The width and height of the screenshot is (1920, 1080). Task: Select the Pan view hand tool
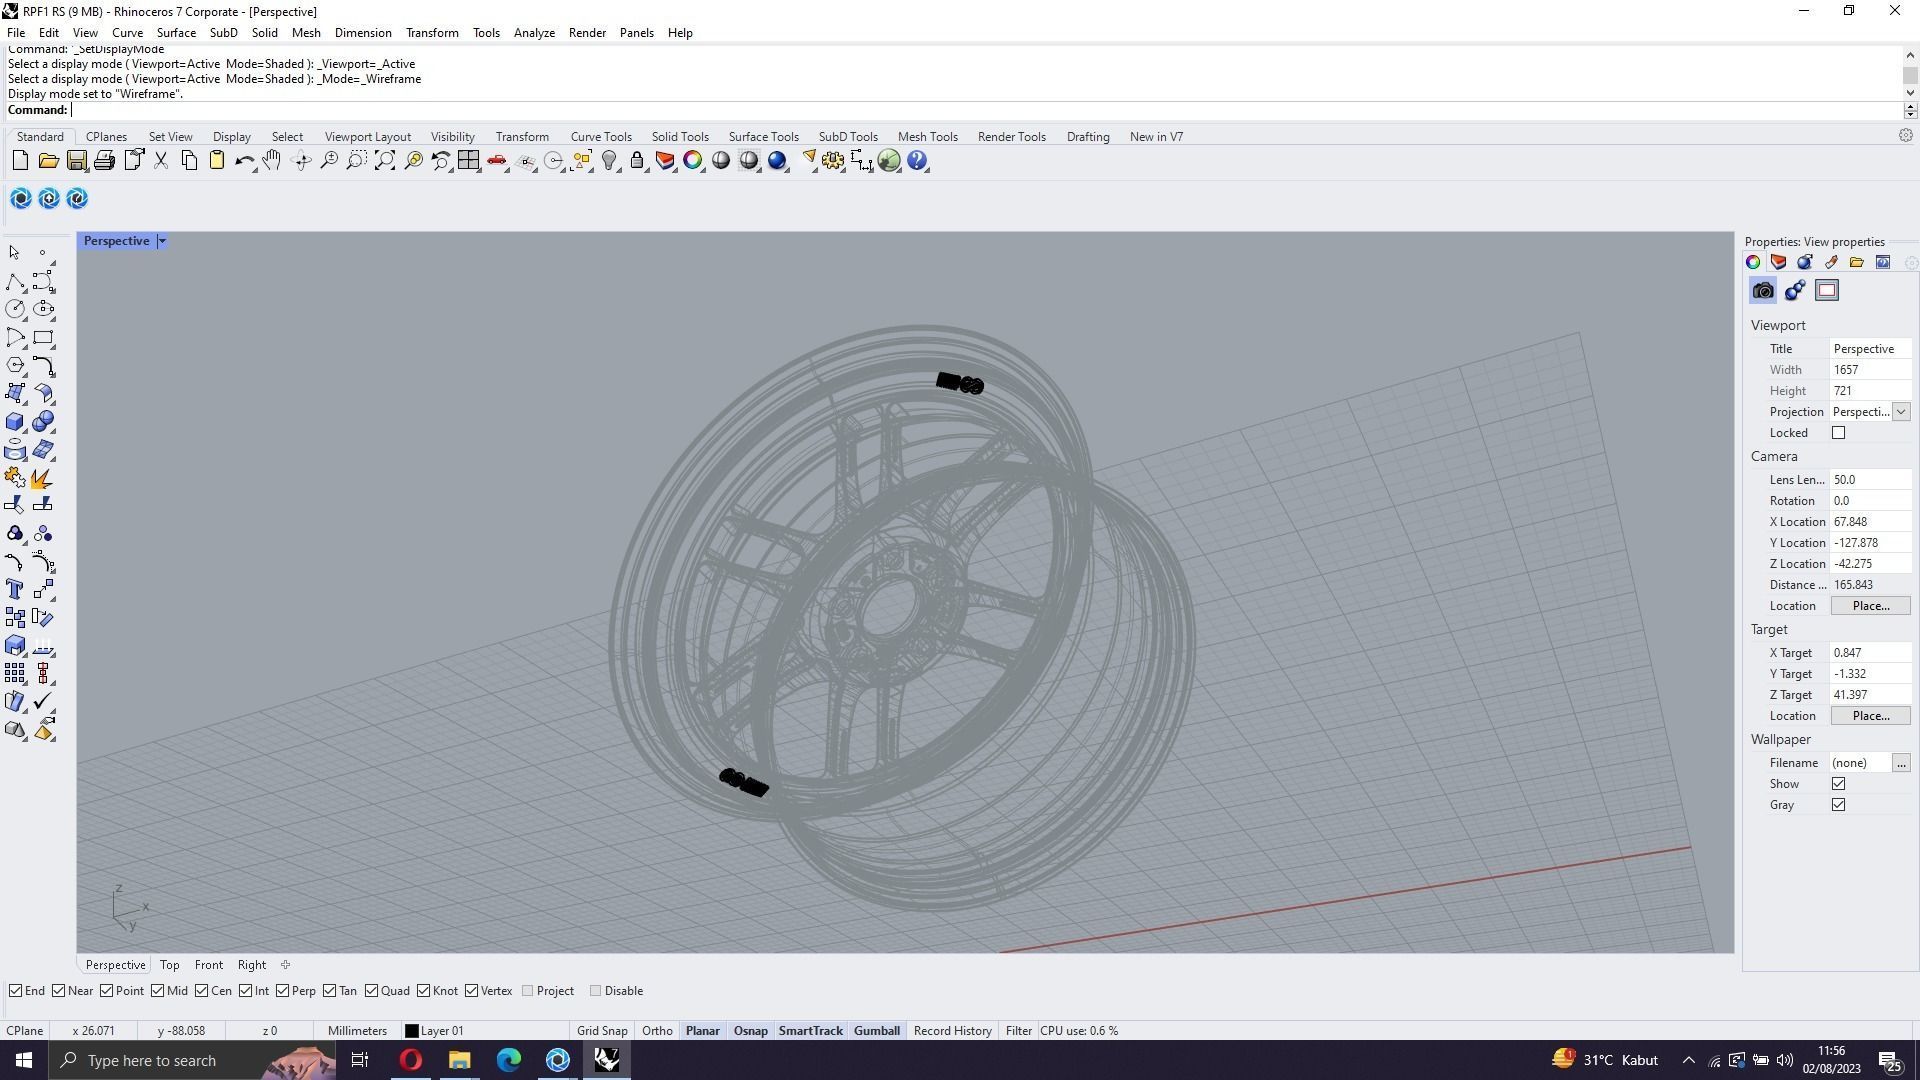click(272, 161)
